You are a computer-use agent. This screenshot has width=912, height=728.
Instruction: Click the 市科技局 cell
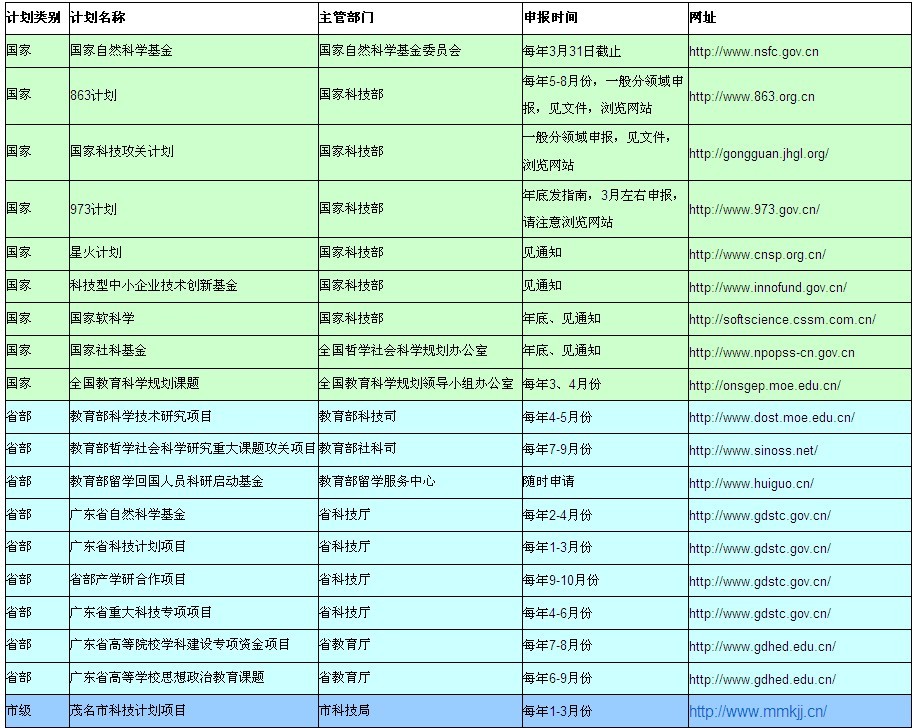pyautogui.click(x=420, y=711)
